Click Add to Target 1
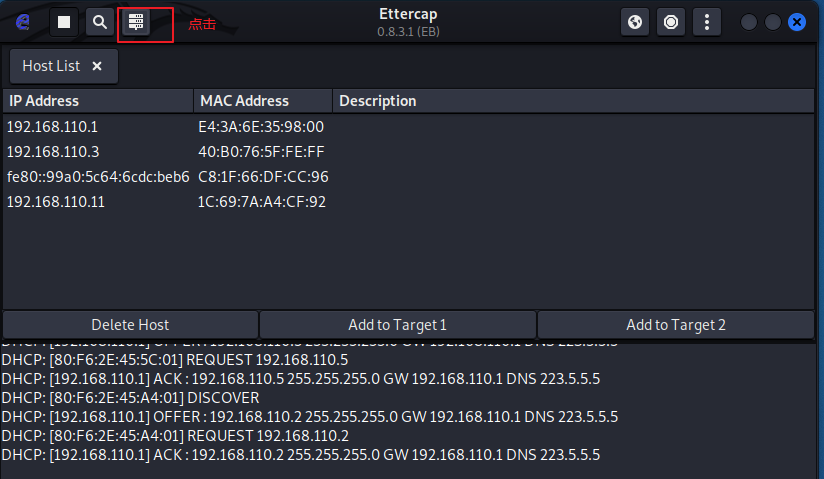The width and height of the screenshot is (824, 479). tap(398, 325)
